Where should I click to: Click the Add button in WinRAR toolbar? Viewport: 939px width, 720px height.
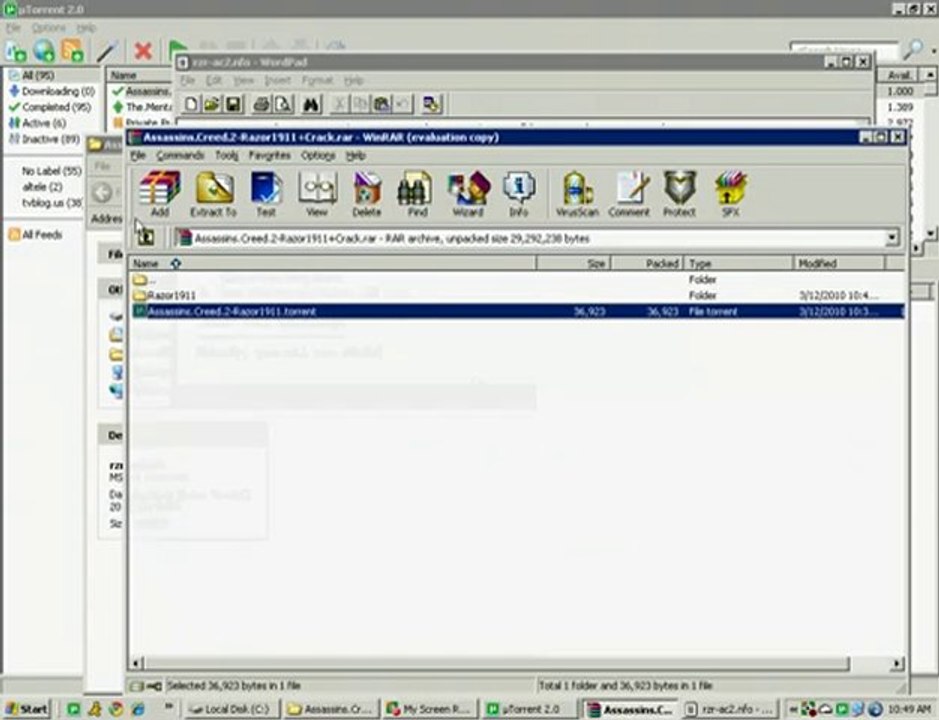click(159, 193)
